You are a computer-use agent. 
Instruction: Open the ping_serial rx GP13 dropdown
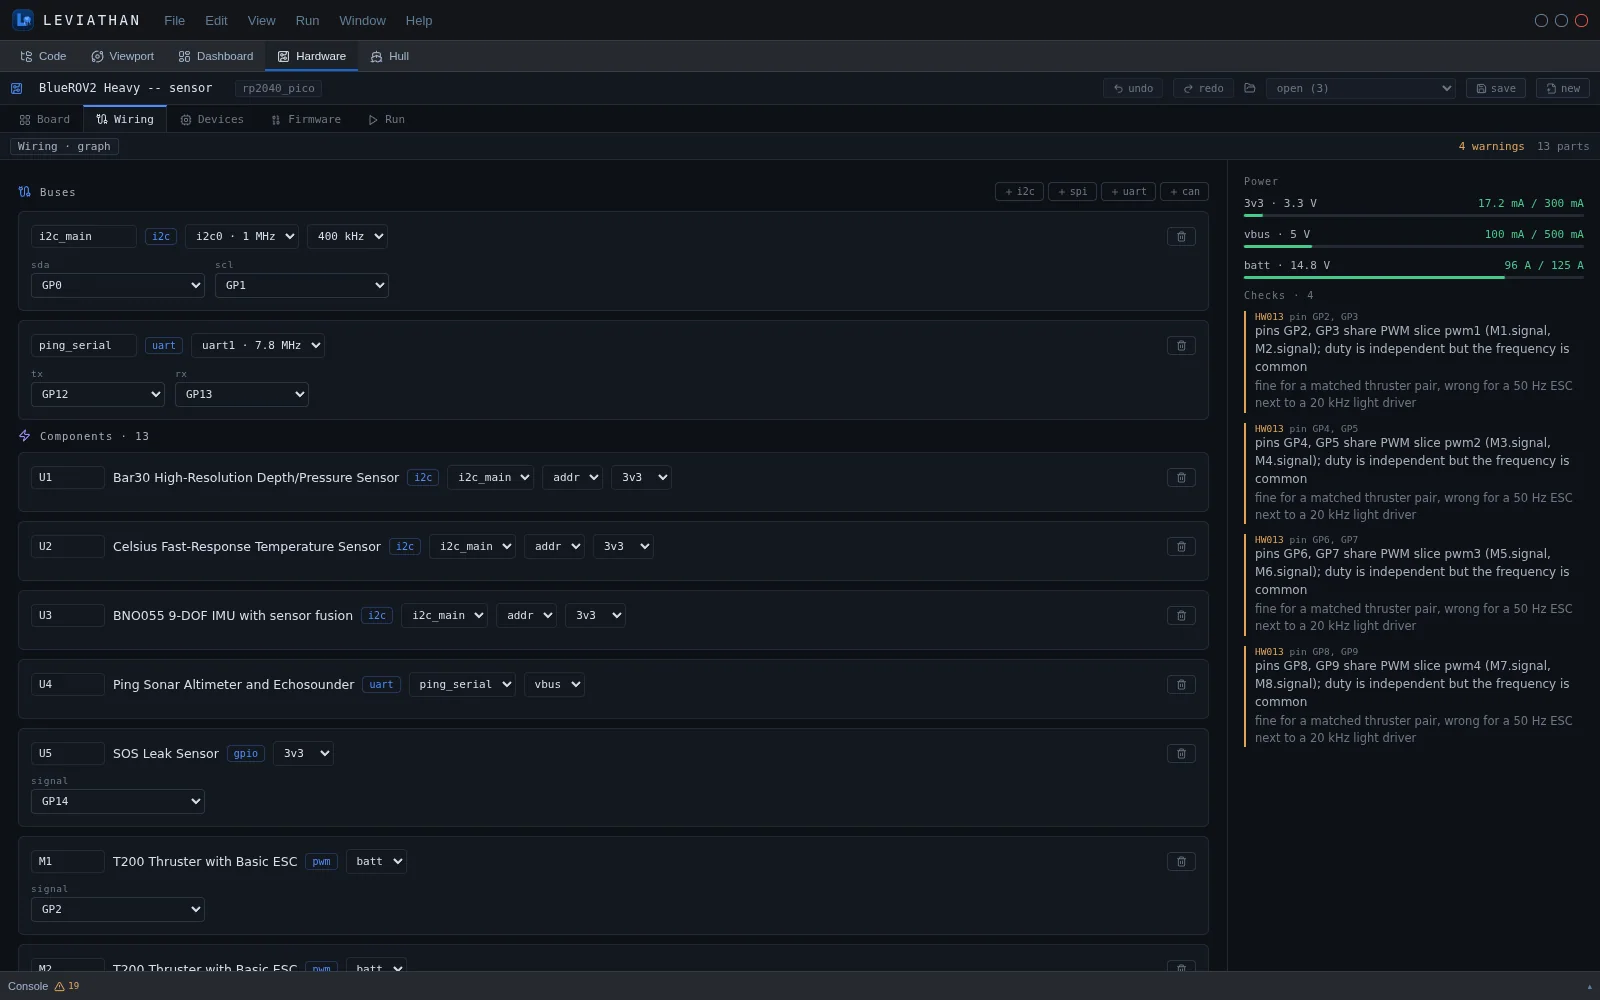[242, 395]
